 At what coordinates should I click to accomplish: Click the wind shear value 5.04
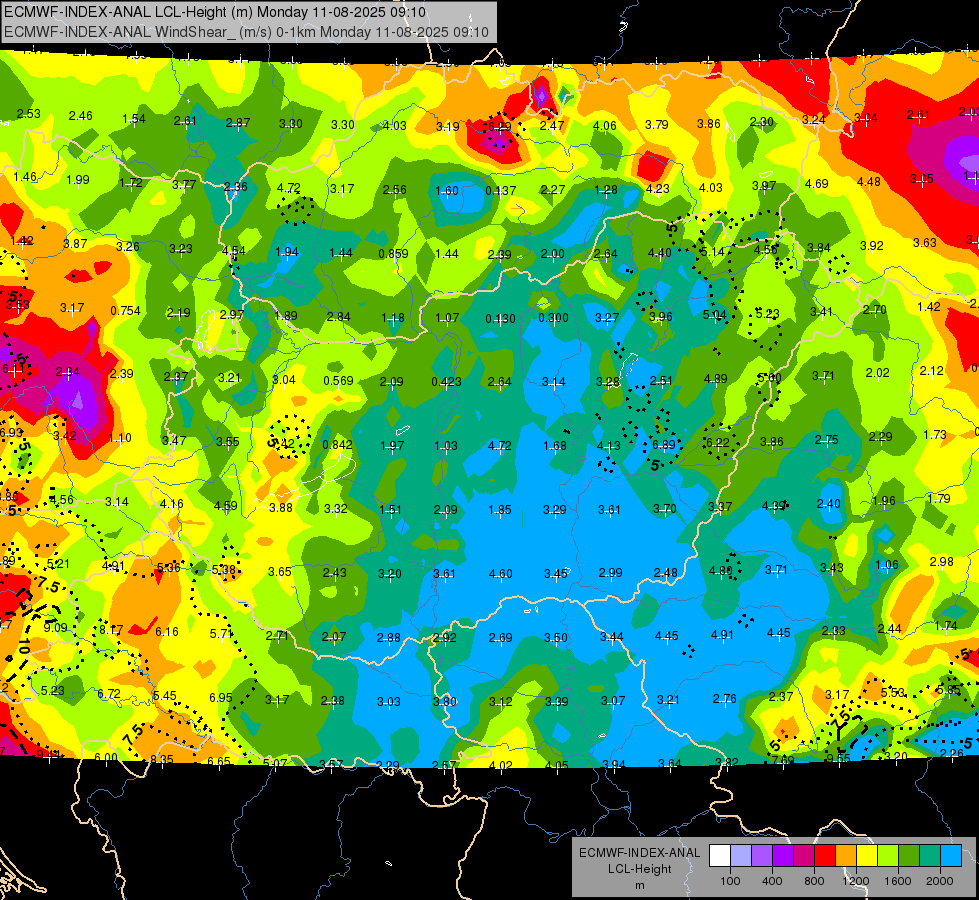tap(714, 315)
